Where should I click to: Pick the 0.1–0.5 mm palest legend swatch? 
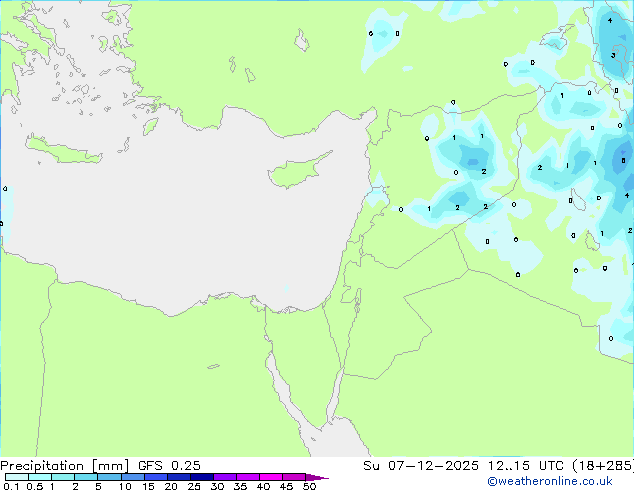click(17, 477)
